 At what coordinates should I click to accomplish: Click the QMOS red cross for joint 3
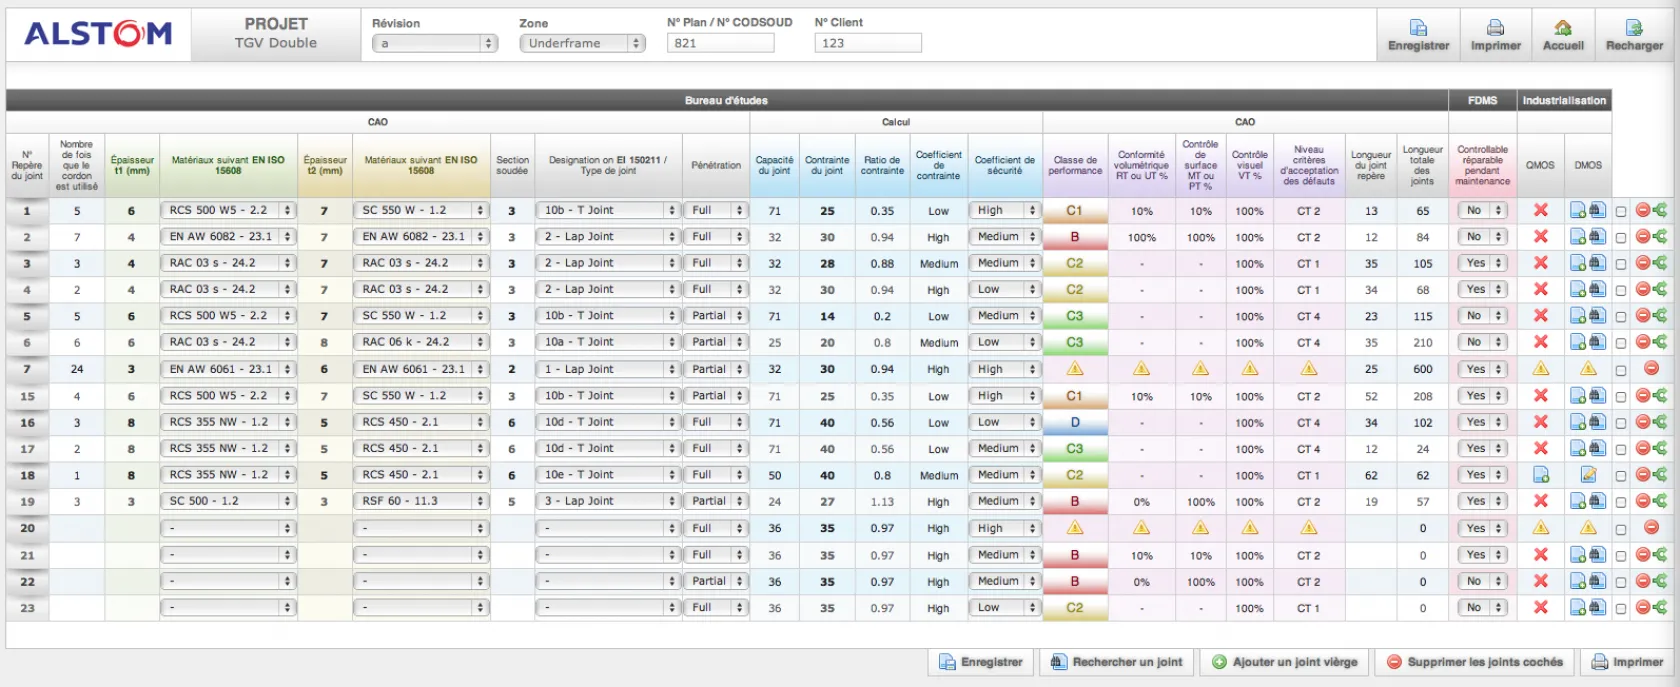point(1540,263)
